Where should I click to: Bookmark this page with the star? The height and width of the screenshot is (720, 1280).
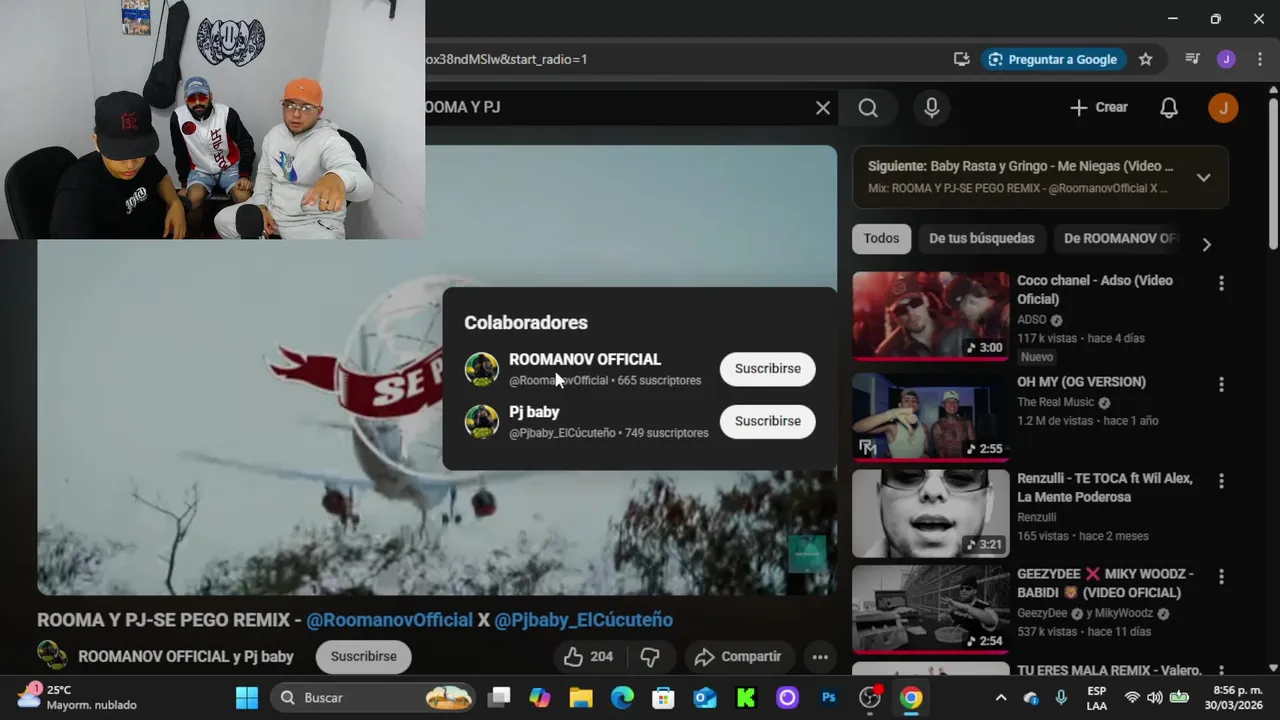[x=1146, y=59]
